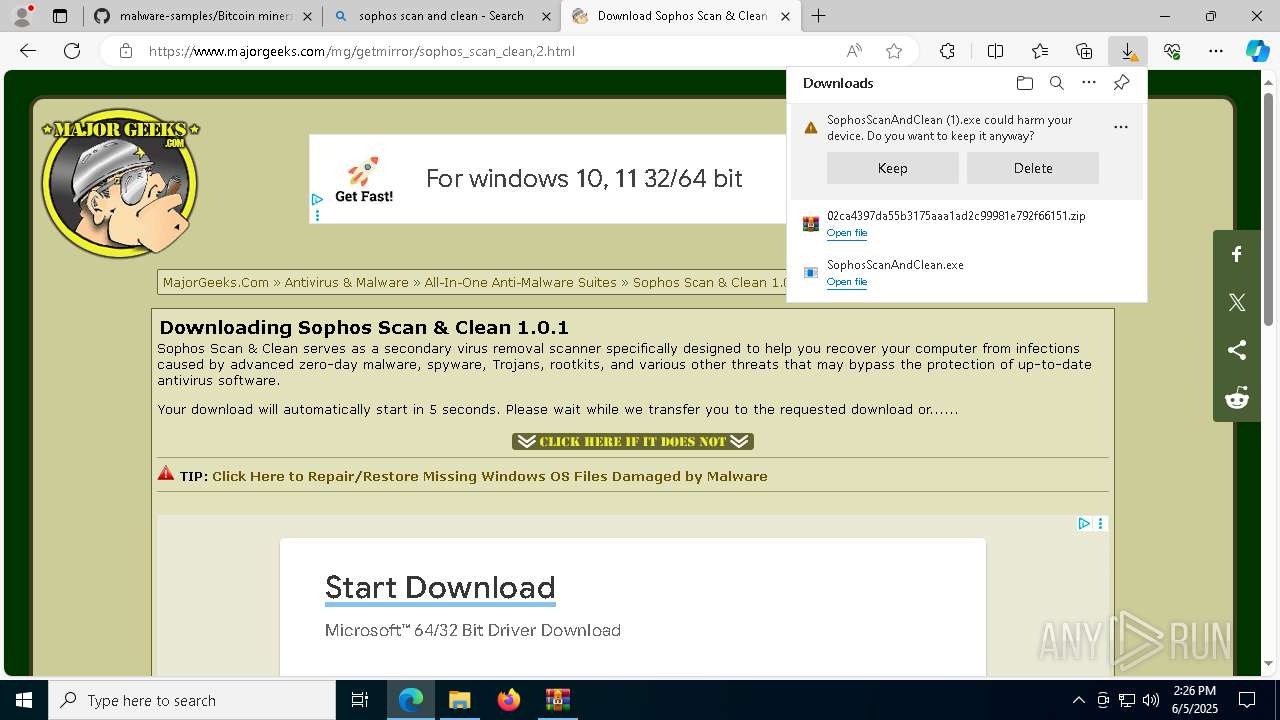1280x720 pixels.
Task: Open file link for SophosScanAndClean.exe
Action: coord(846,282)
